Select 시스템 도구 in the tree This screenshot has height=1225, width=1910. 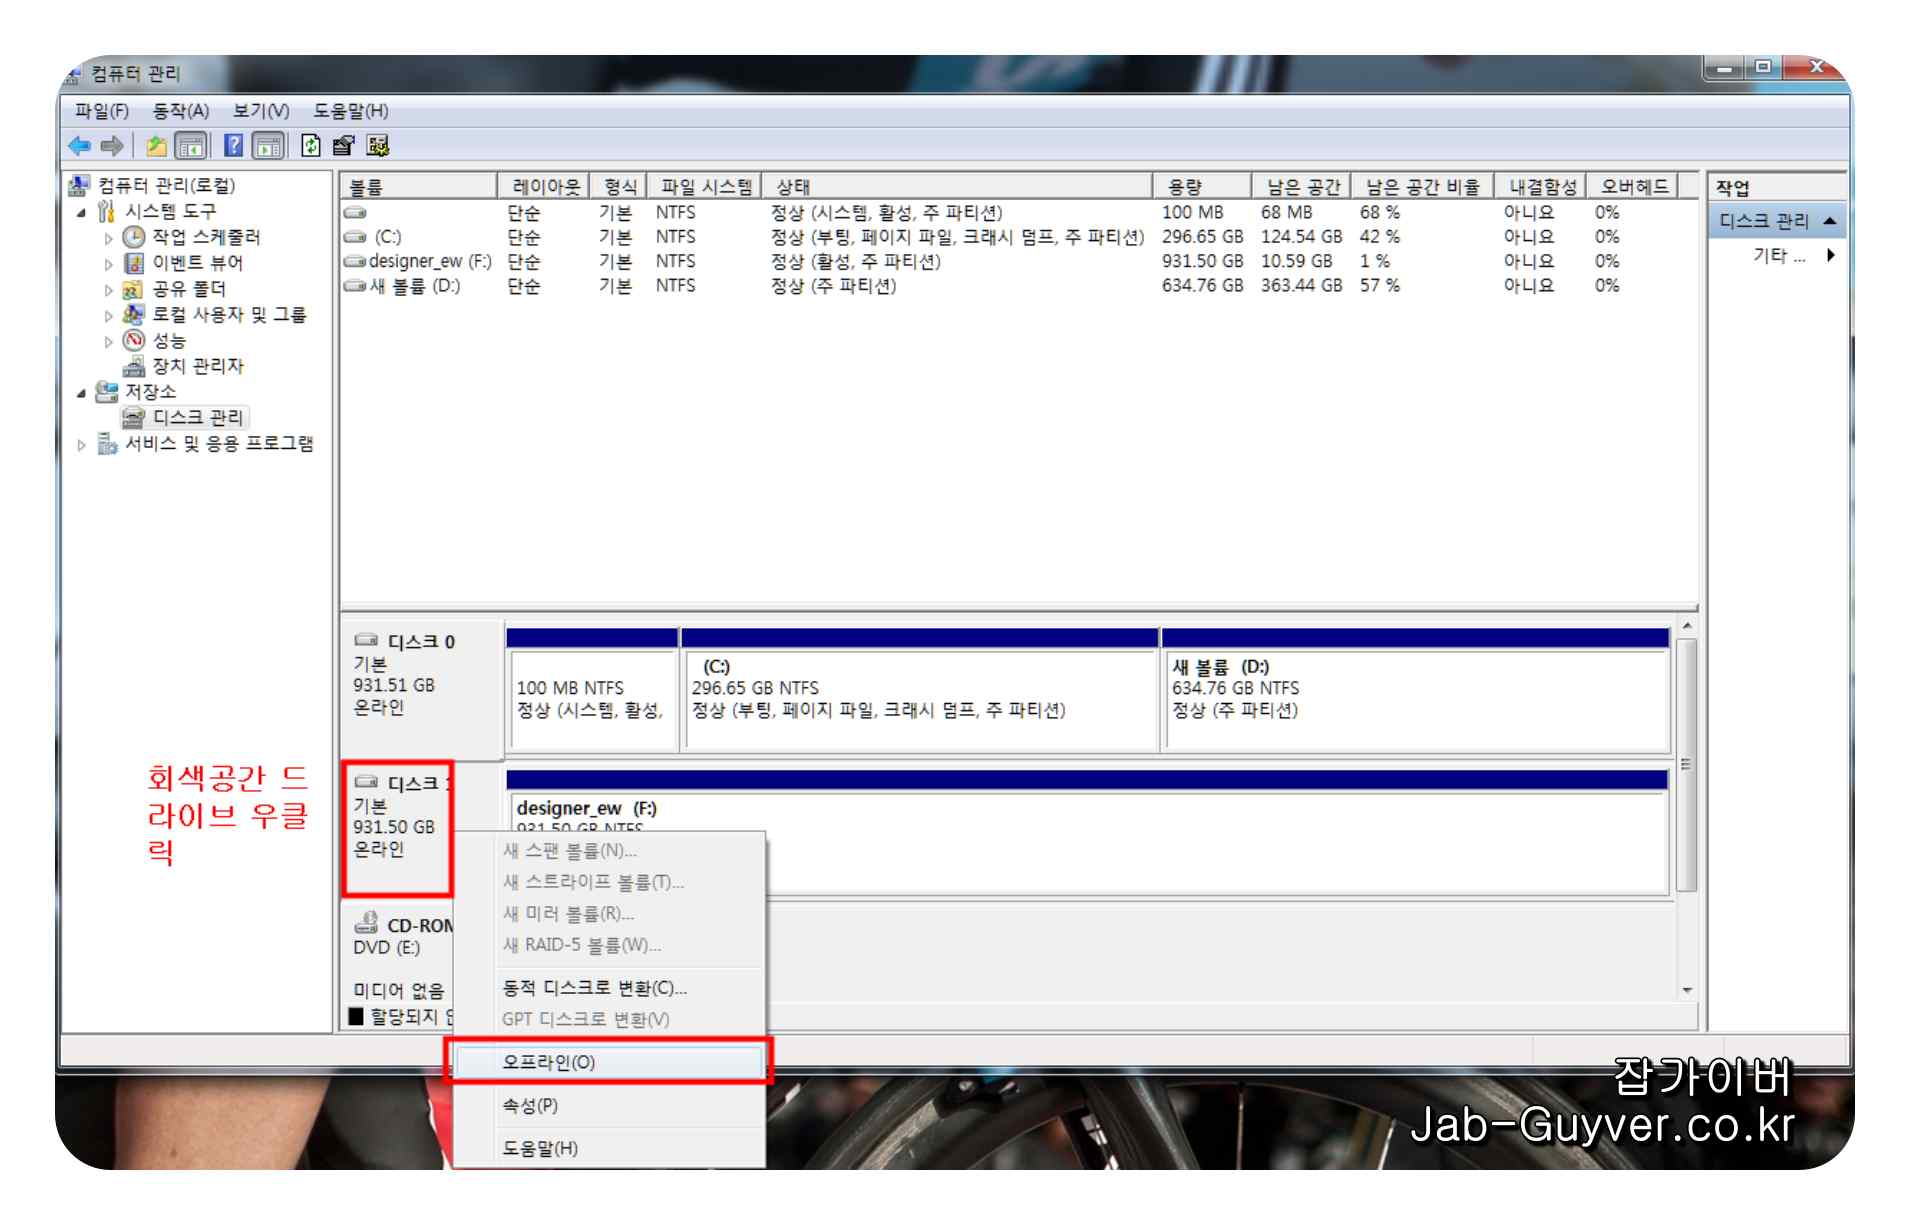pyautogui.click(x=171, y=212)
